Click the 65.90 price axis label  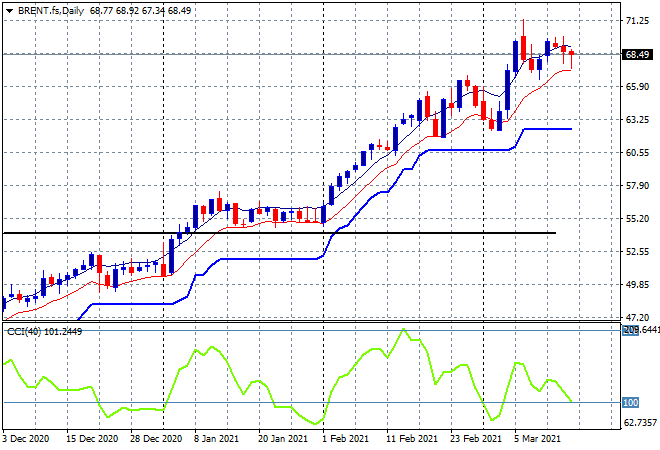point(637,87)
